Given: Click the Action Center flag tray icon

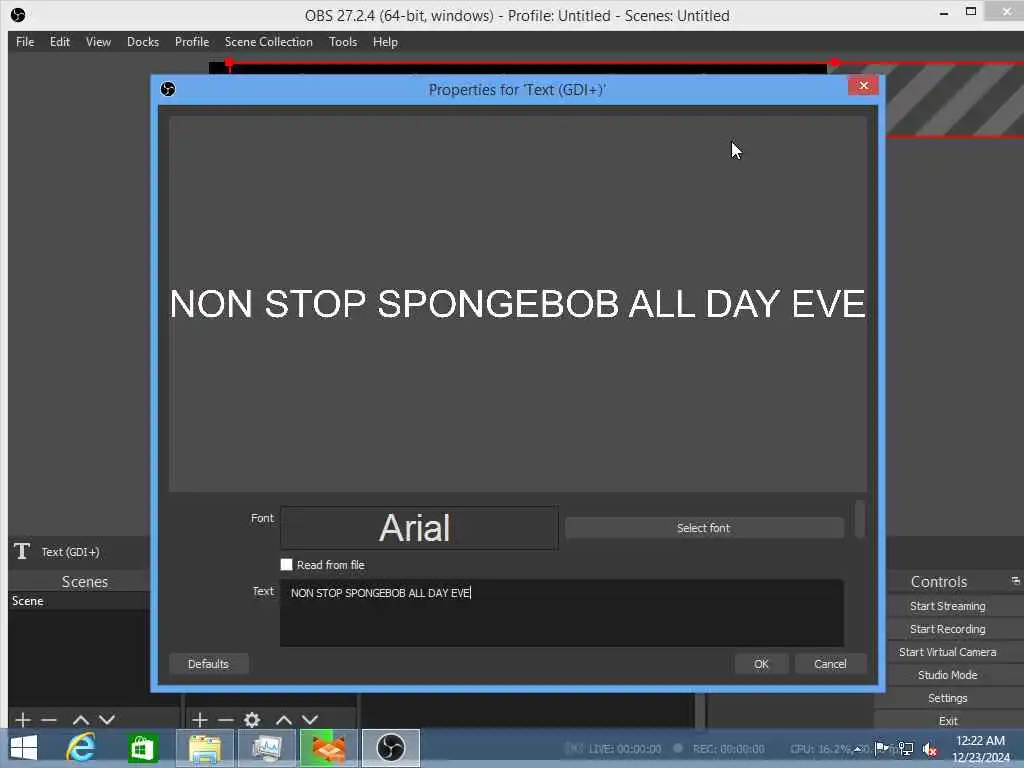Looking at the screenshot, I should [882, 748].
